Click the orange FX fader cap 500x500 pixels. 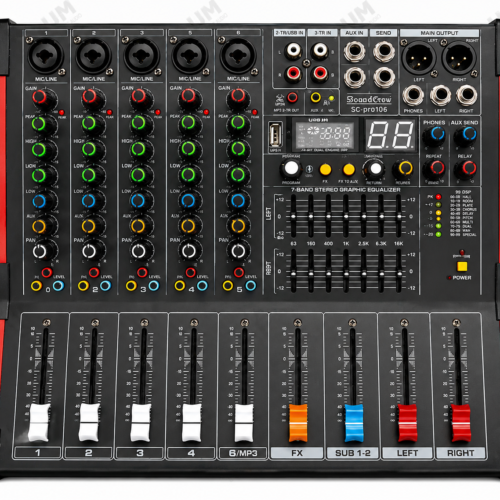(x=298, y=423)
